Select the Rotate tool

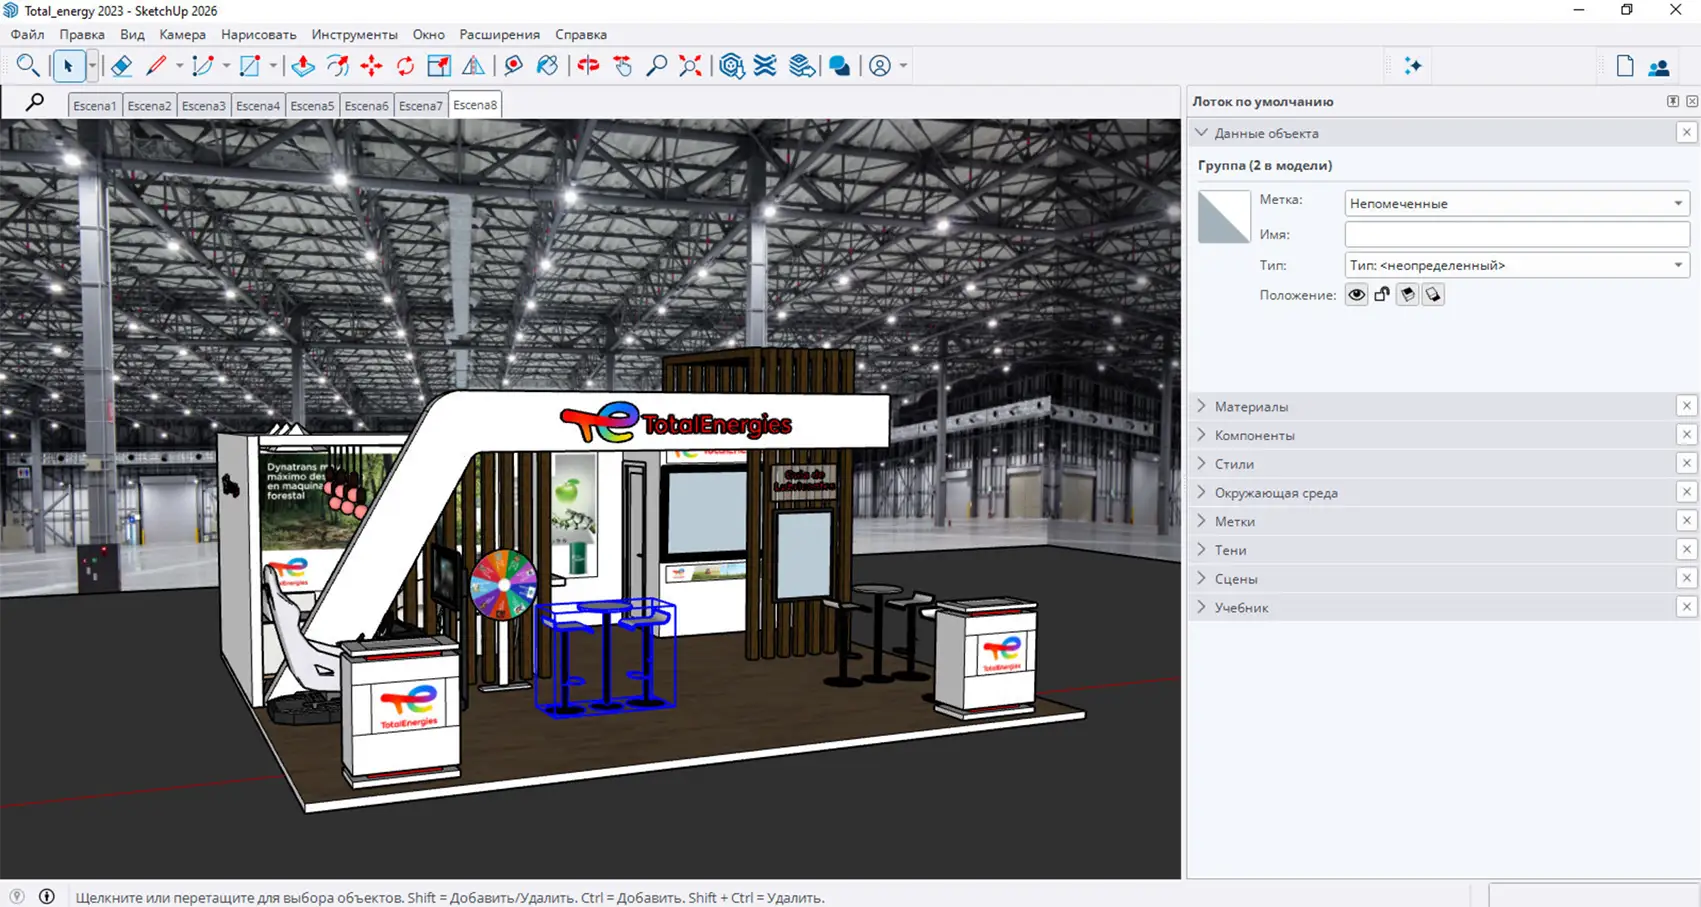[x=405, y=66]
